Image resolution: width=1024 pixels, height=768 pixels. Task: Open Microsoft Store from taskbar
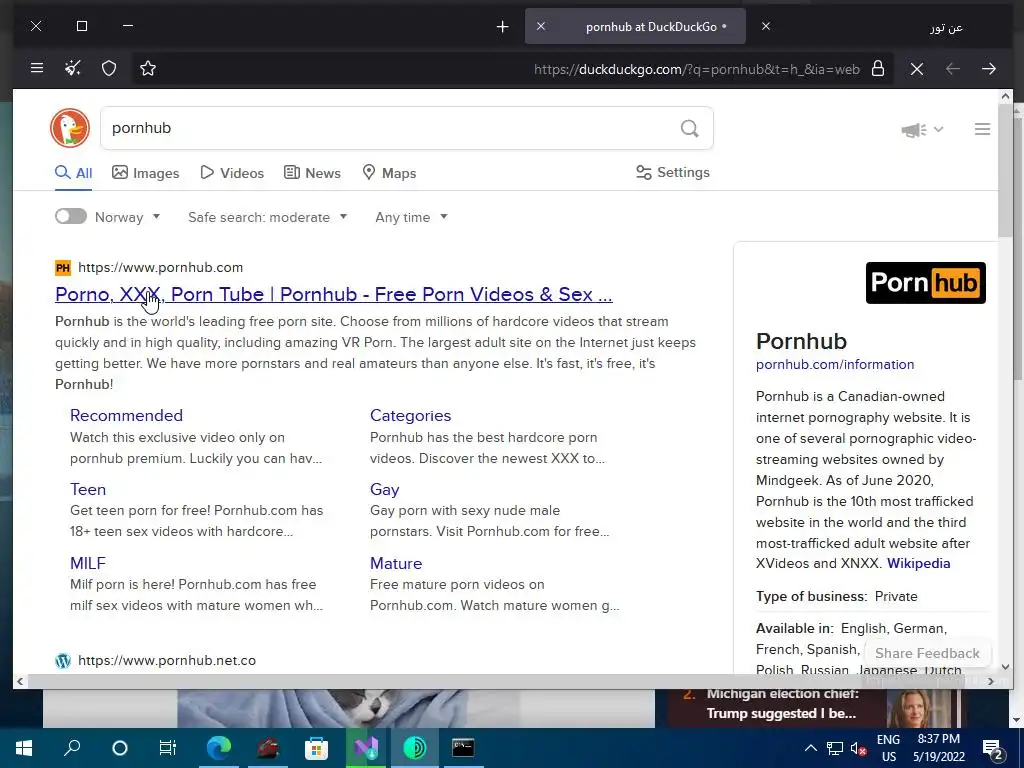[316, 748]
